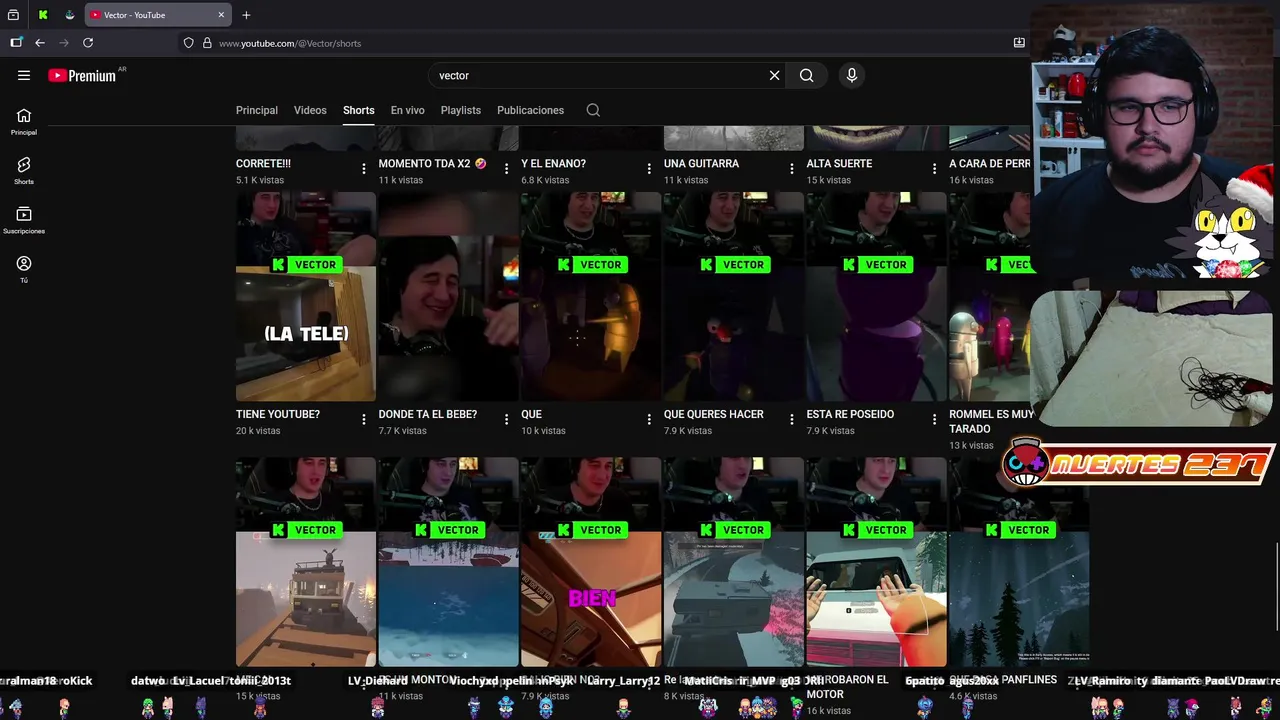The image size is (1280, 720).
Task: Open the CORRETE!!! short title
Action: 264,163
